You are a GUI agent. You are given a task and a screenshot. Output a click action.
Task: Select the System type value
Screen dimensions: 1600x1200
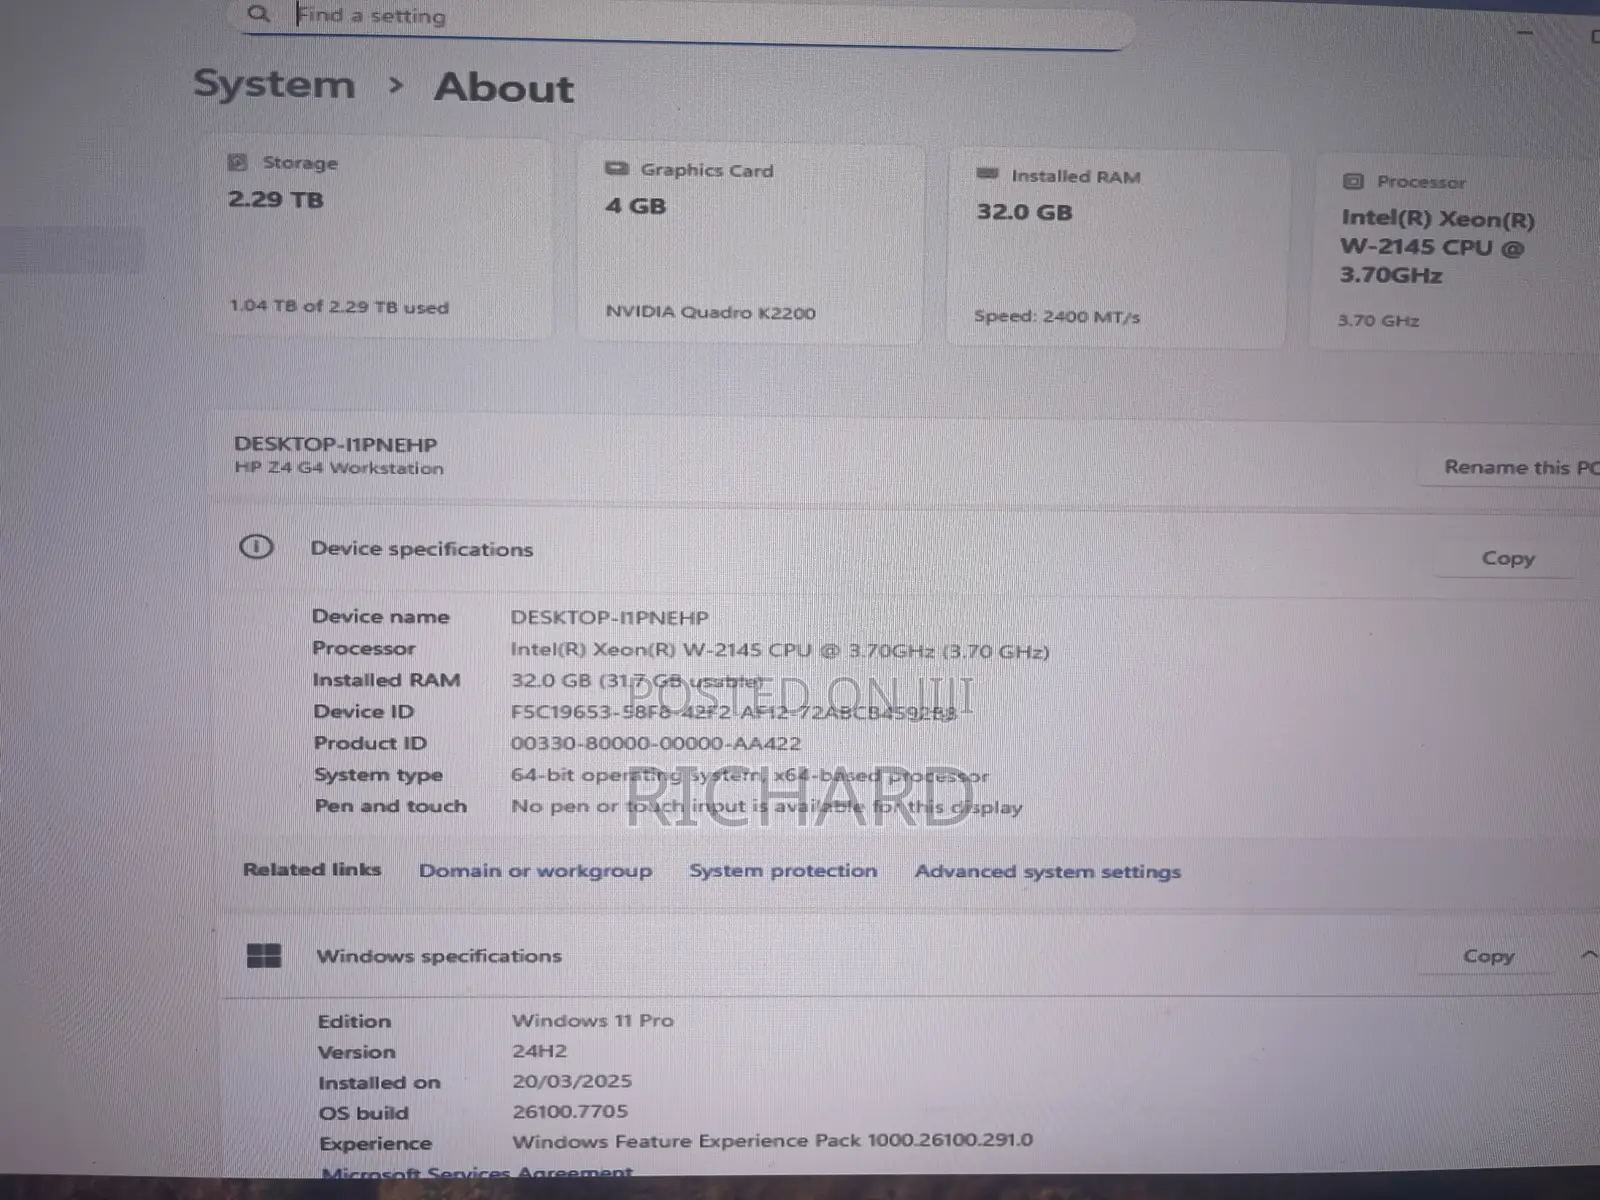click(x=749, y=775)
